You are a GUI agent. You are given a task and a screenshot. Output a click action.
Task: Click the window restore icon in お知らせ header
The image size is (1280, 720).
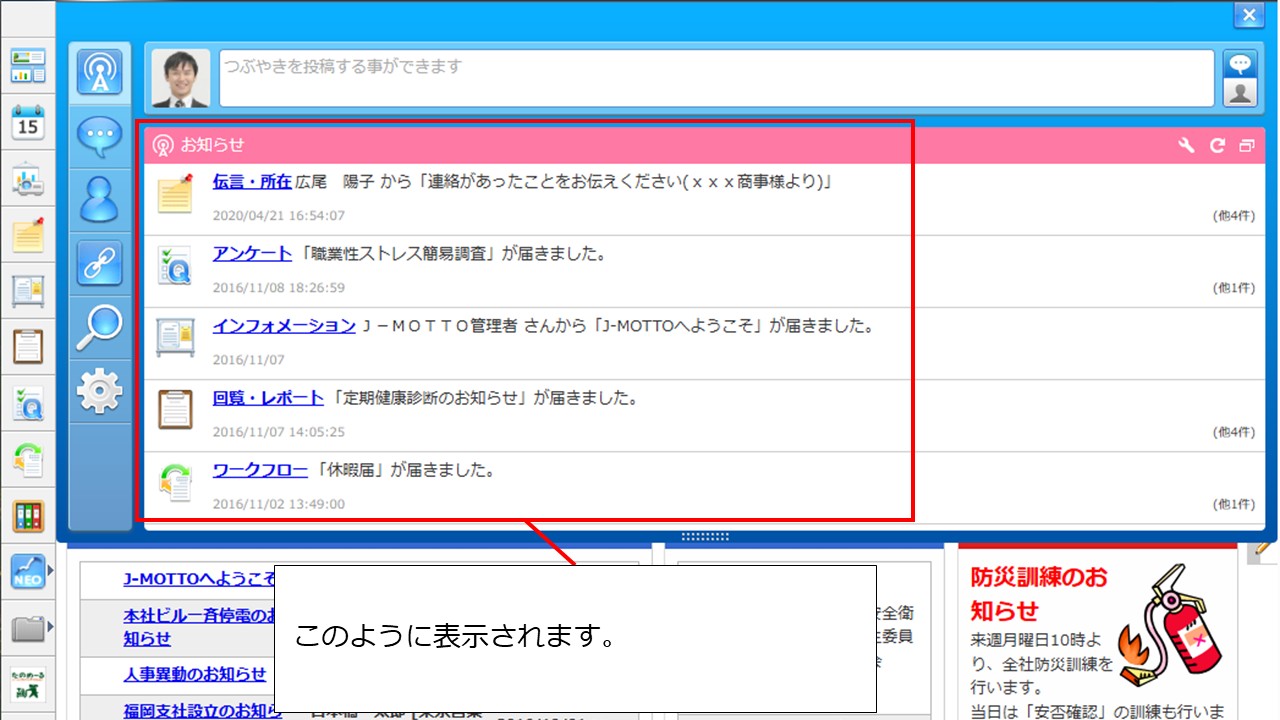pos(1246,145)
